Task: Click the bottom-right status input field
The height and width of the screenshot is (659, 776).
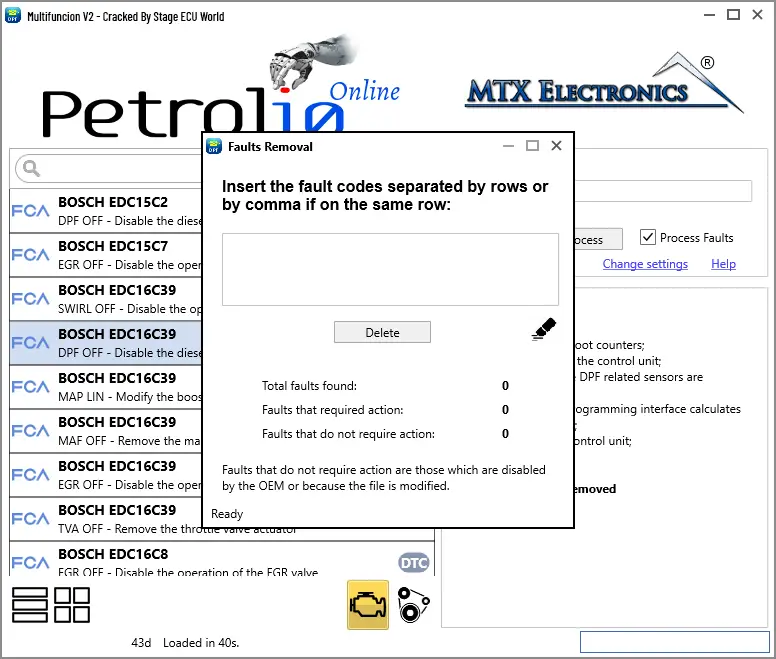Action: (673, 641)
